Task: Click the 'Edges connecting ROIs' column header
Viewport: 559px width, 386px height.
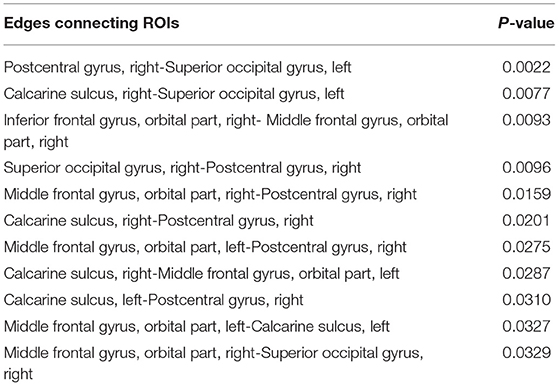Action: click(91, 24)
